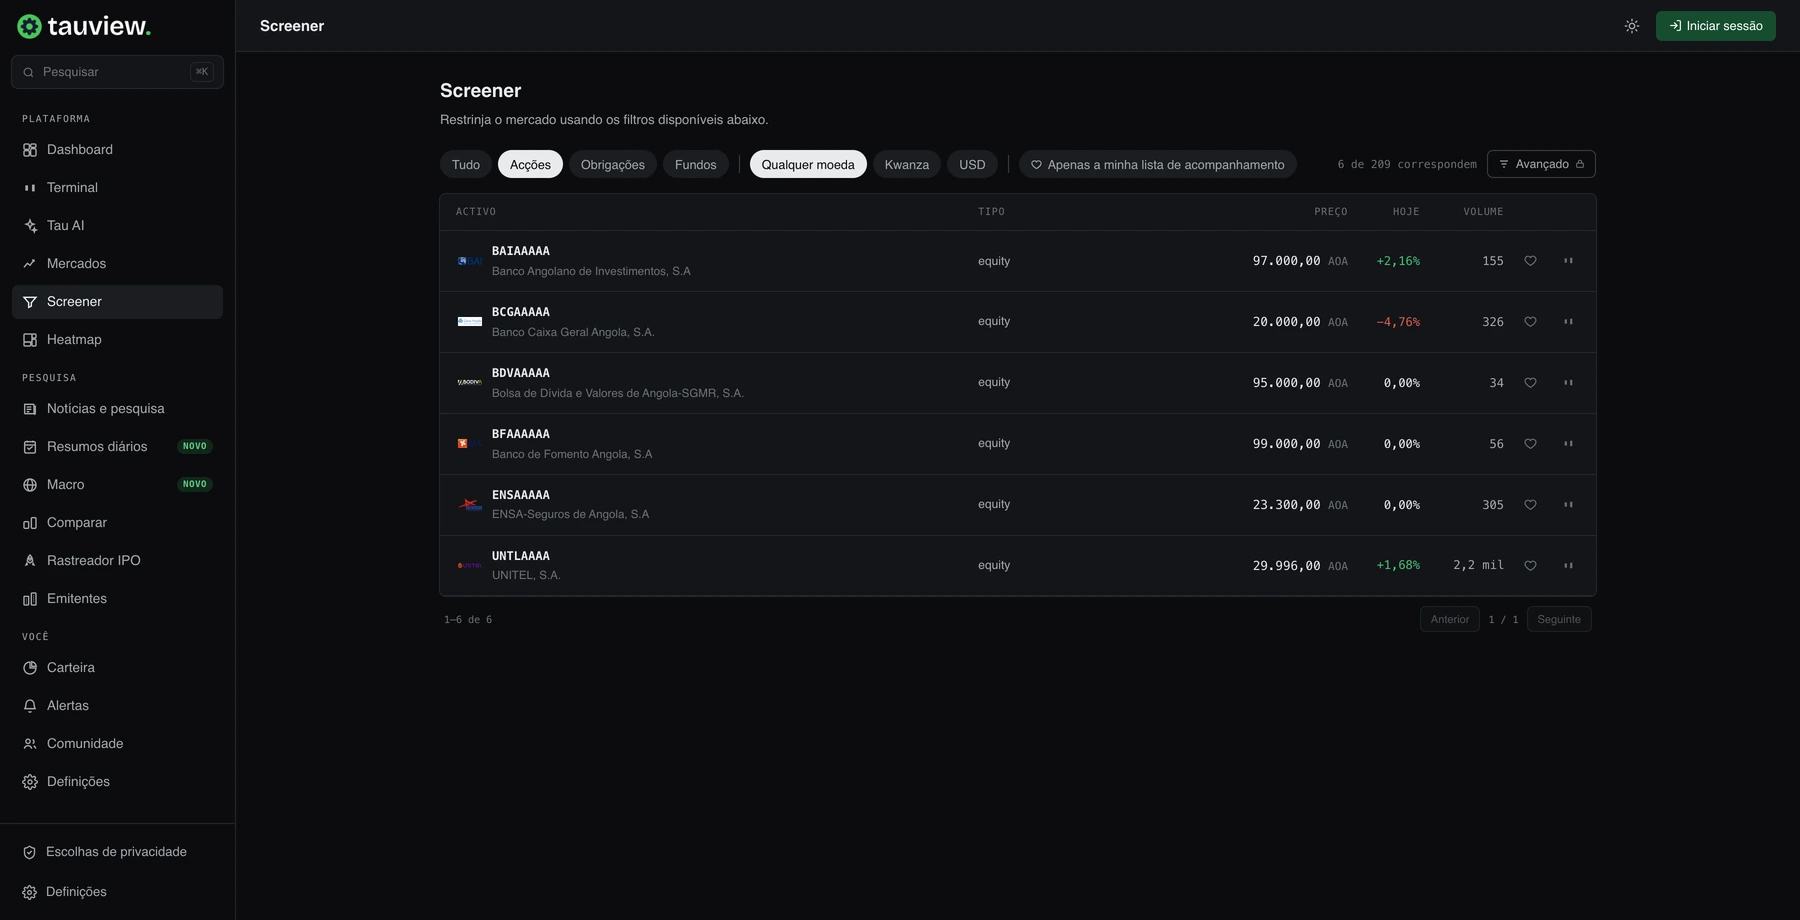This screenshot has width=1800, height=920.
Task: Add BCGAAAAA to watchlist via heart icon
Action: coord(1530,322)
